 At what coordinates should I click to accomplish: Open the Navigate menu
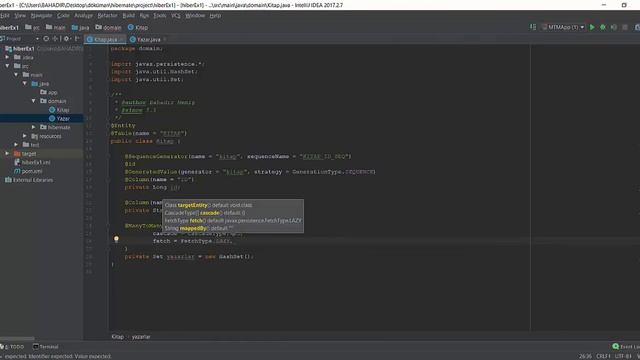(x=41, y=16)
